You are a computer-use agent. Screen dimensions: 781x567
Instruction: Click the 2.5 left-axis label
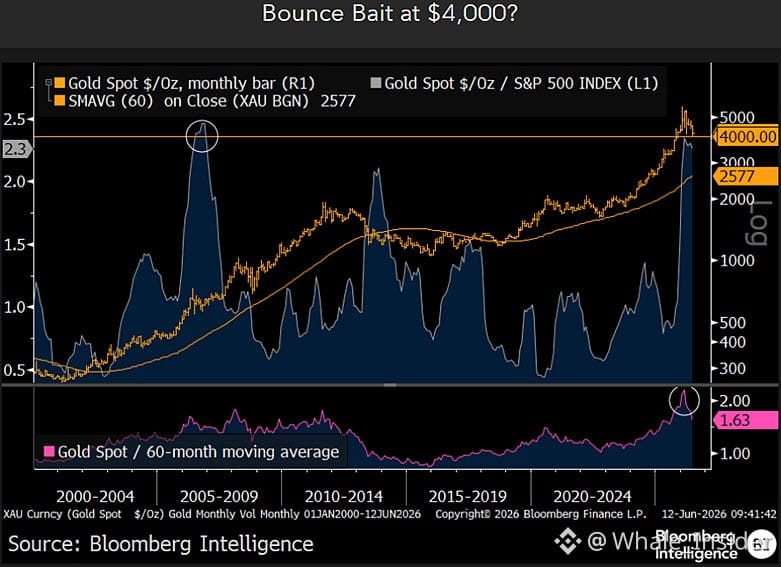point(14,119)
